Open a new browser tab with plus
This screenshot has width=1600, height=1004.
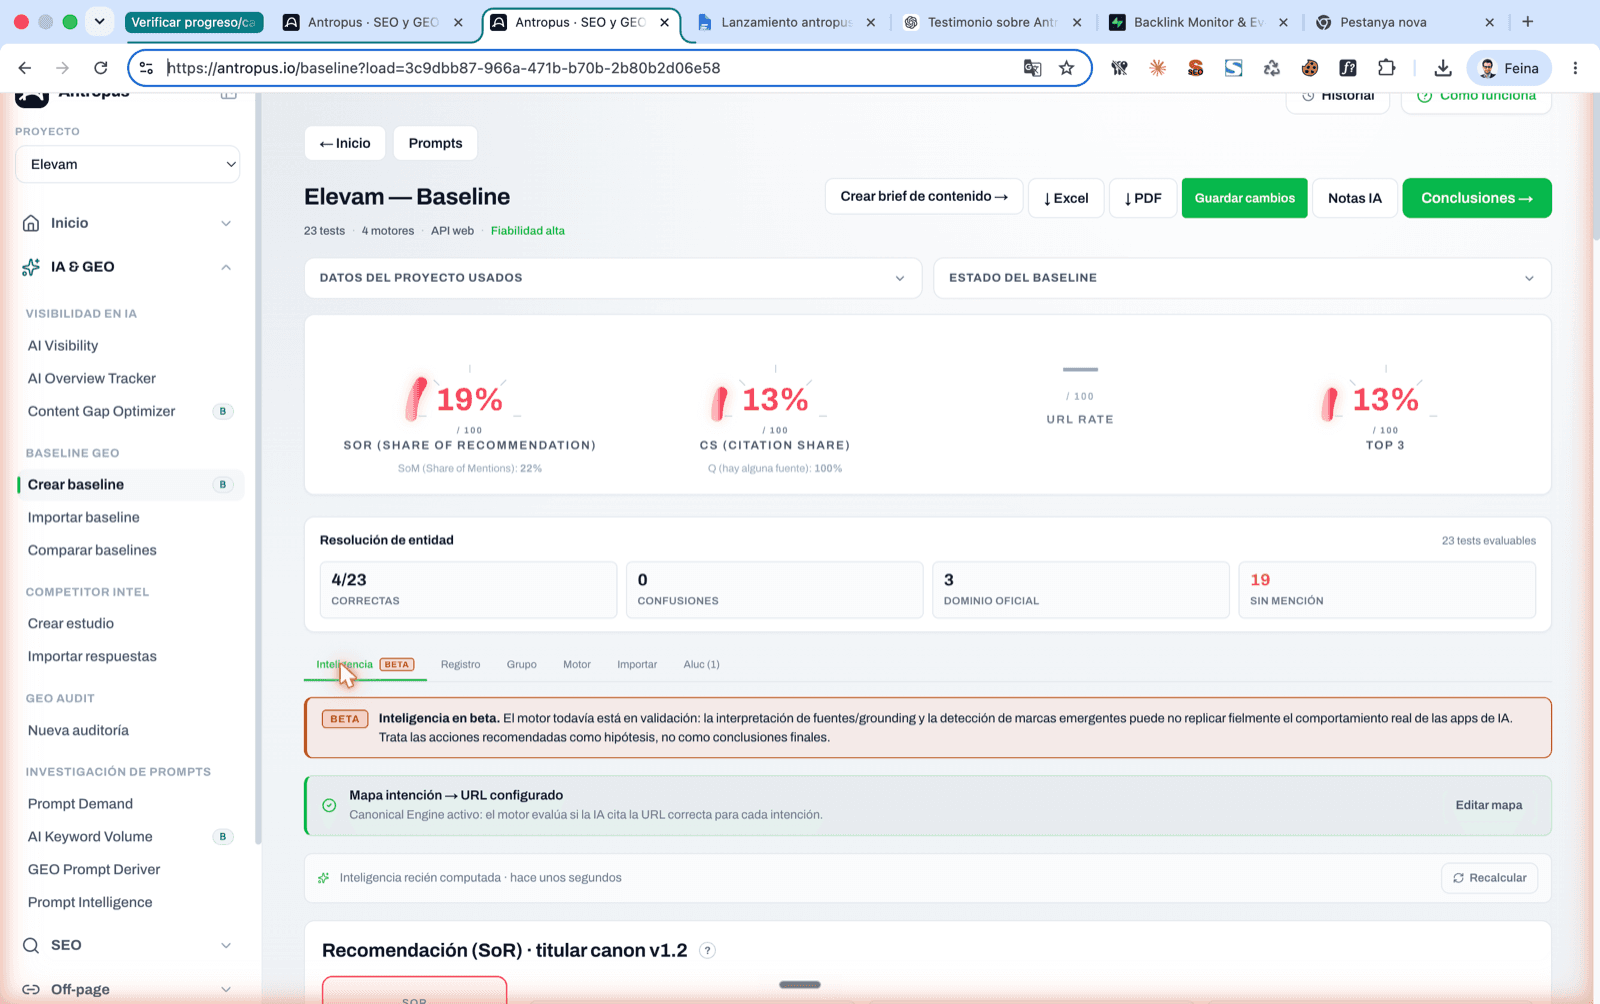1528,22
